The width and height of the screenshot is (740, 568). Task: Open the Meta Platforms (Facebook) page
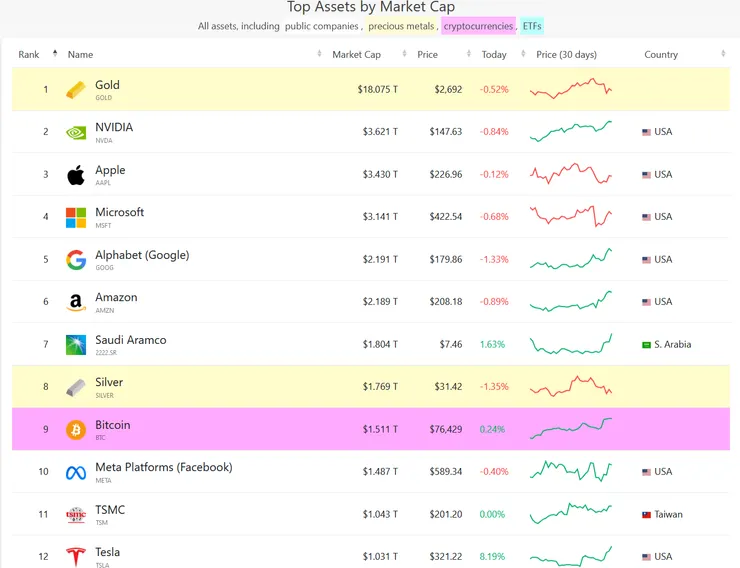point(164,467)
